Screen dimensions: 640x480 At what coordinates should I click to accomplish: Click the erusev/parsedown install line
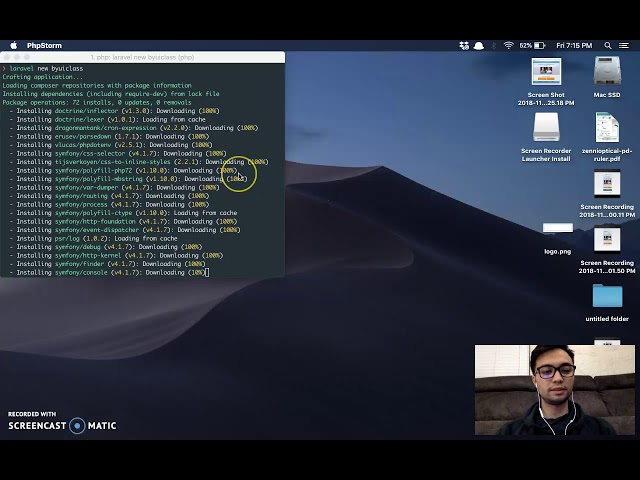click(x=109, y=137)
